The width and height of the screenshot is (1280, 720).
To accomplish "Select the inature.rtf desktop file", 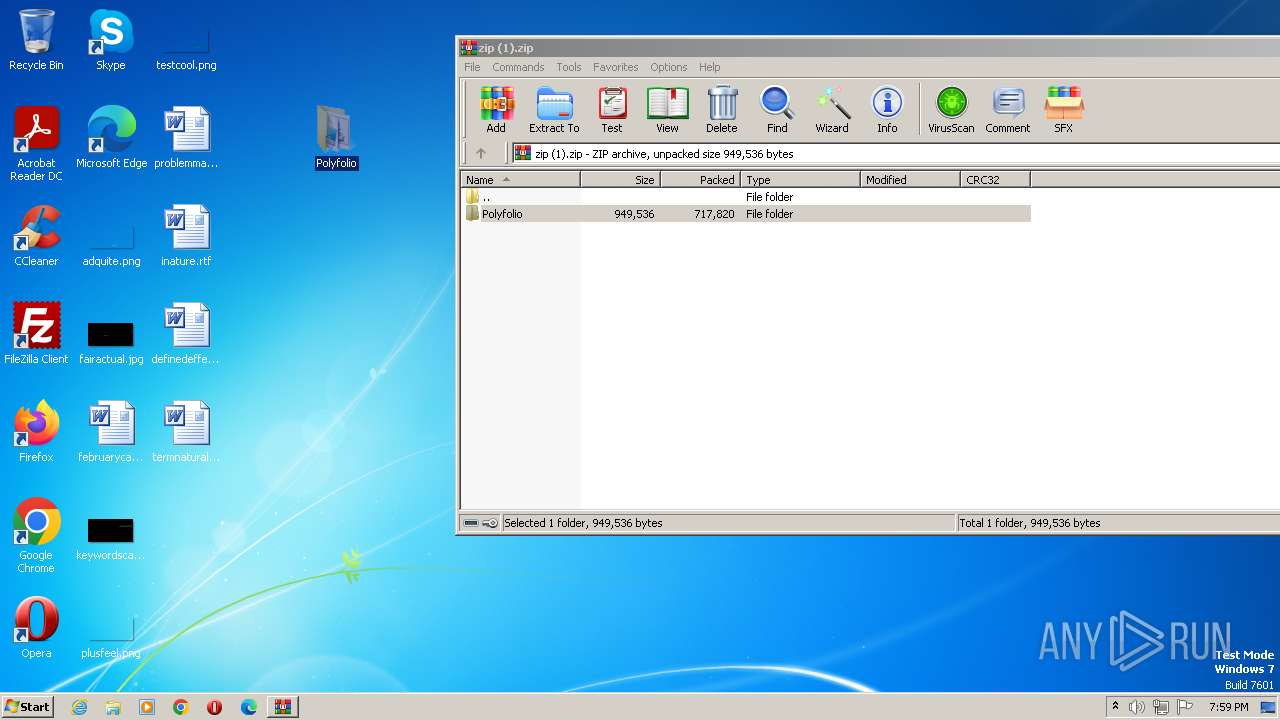I will [186, 236].
